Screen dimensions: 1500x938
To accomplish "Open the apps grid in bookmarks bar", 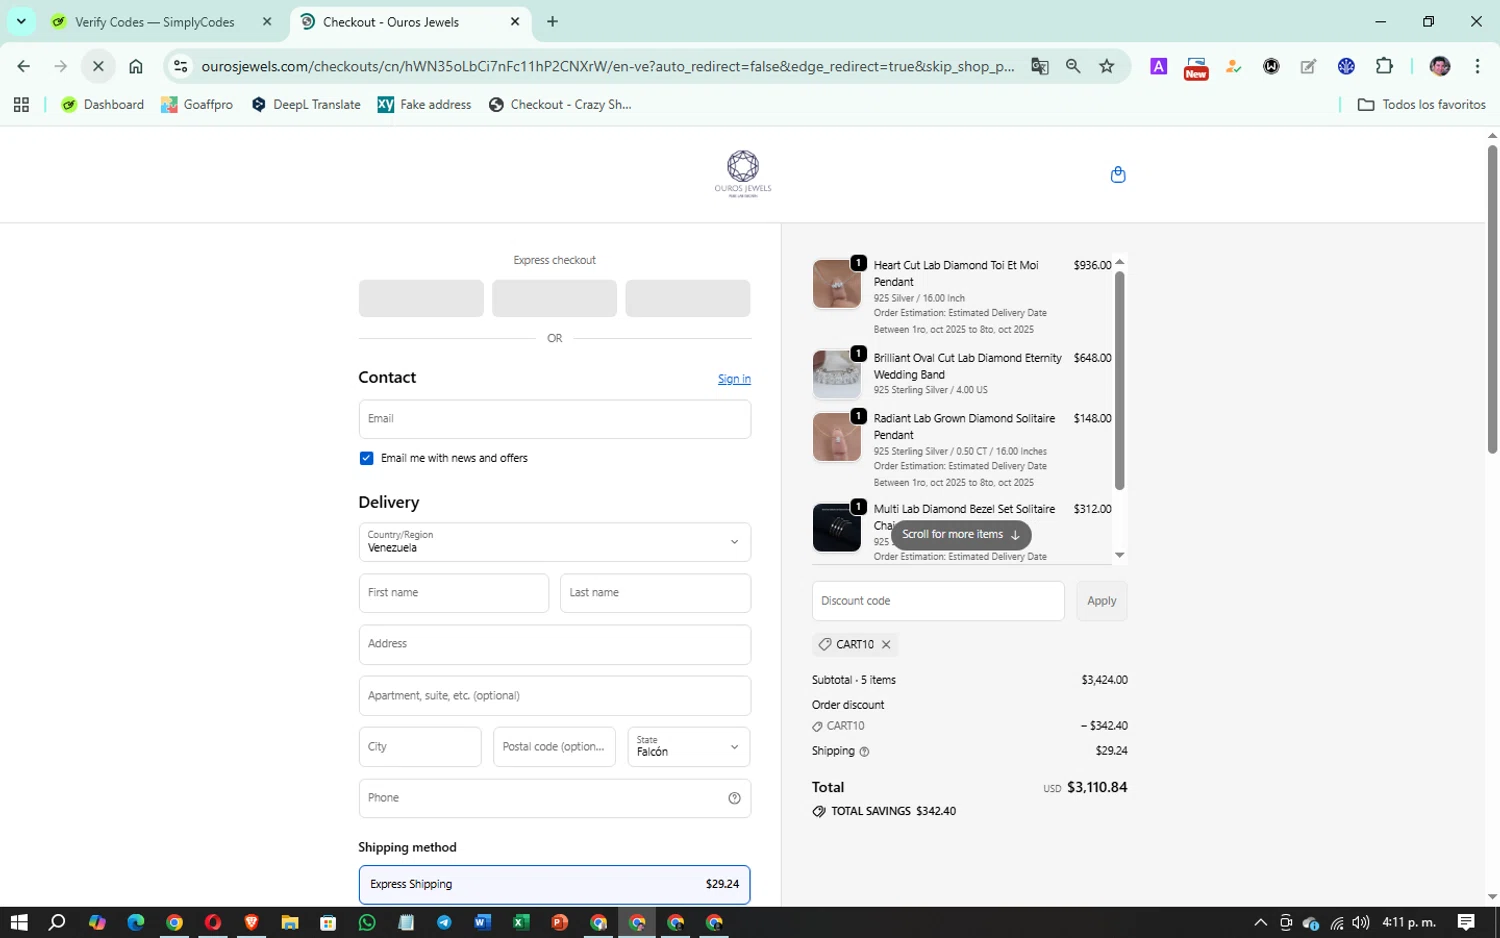I will 21,104.
